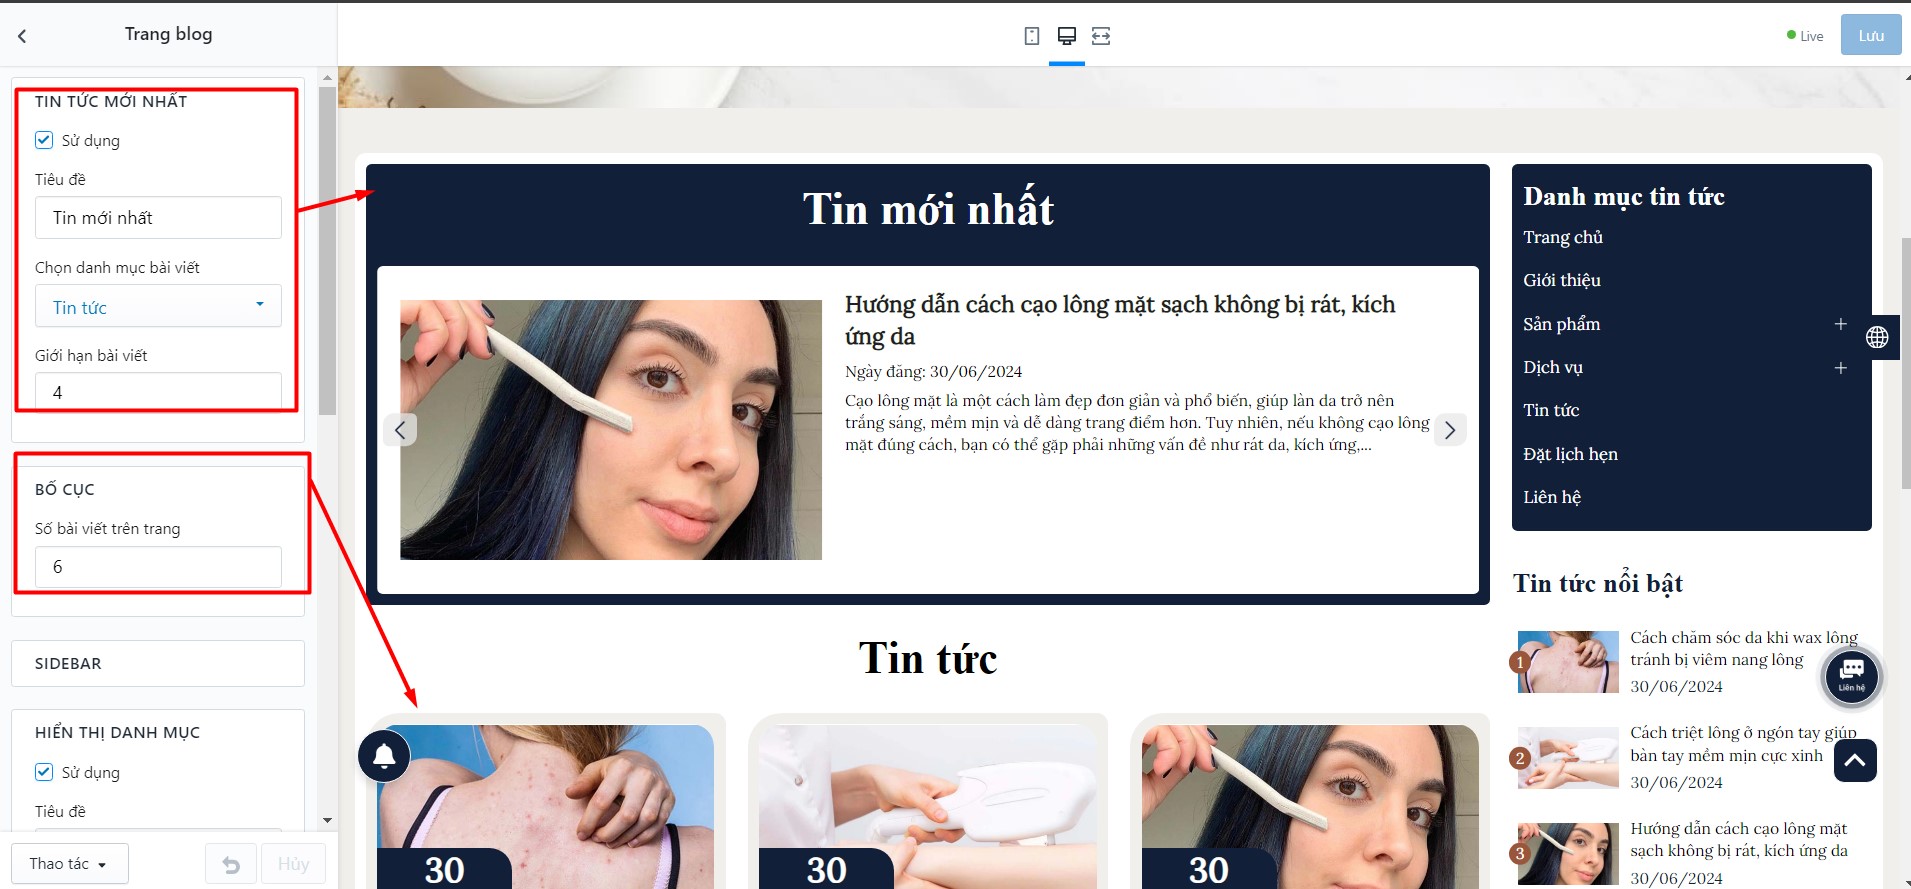The height and width of the screenshot is (889, 1911).
Task: Open Giới thiệu in Danh mục tin tức
Action: click(1562, 280)
